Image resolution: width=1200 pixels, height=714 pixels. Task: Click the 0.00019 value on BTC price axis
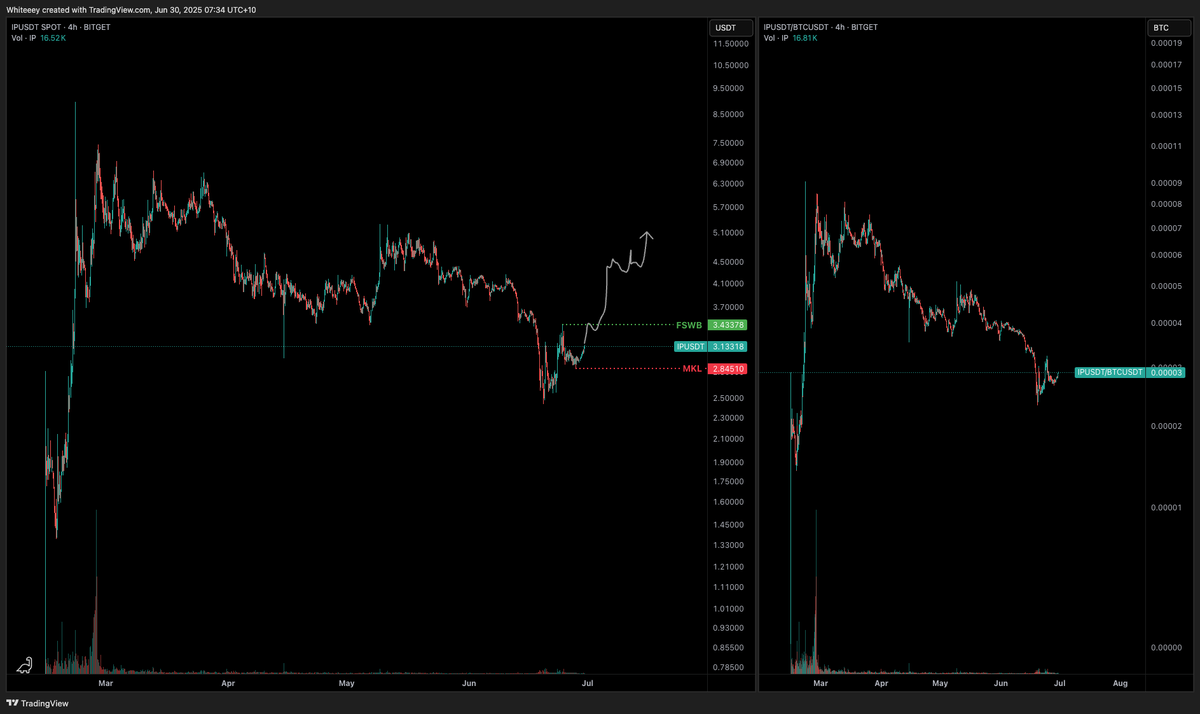pyautogui.click(x=1166, y=44)
